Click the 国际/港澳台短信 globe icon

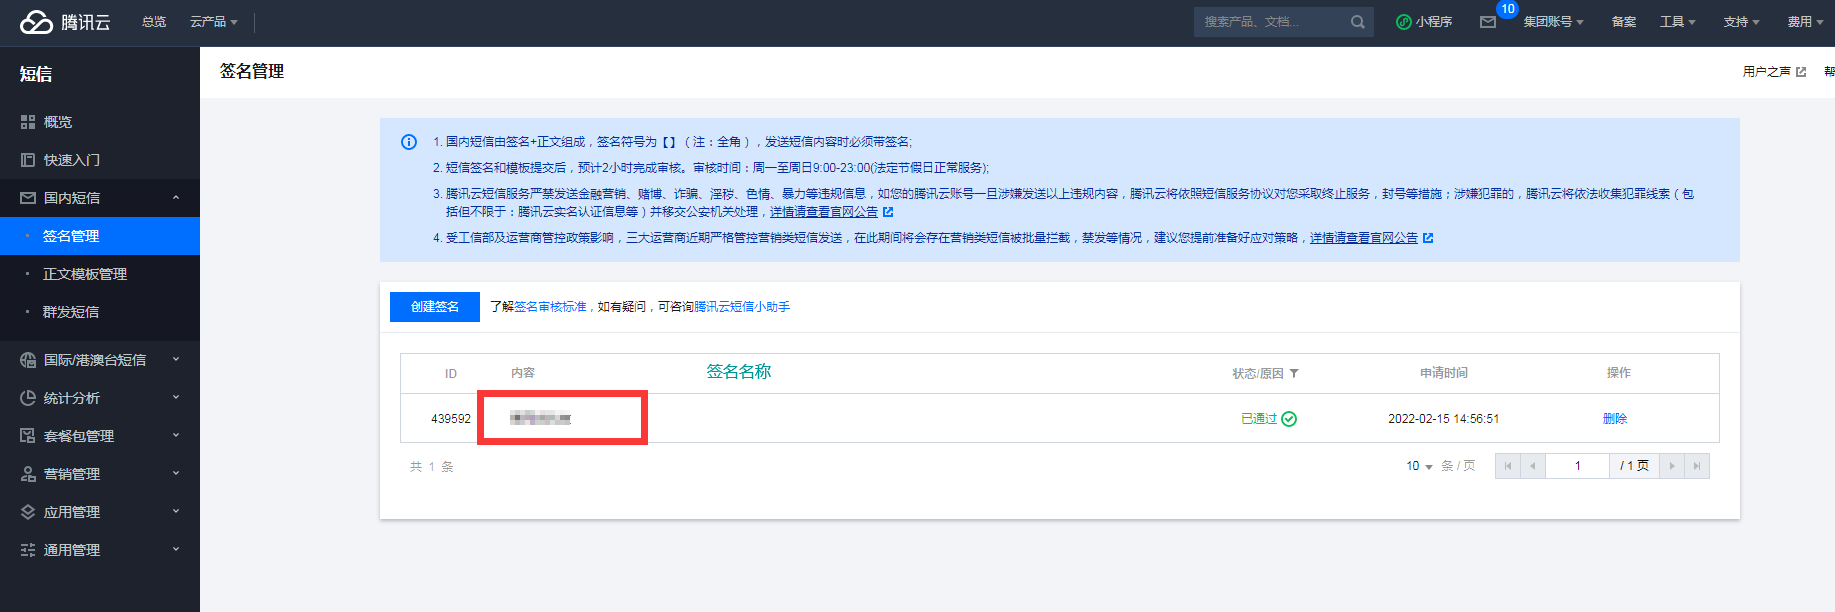pyautogui.click(x=28, y=360)
